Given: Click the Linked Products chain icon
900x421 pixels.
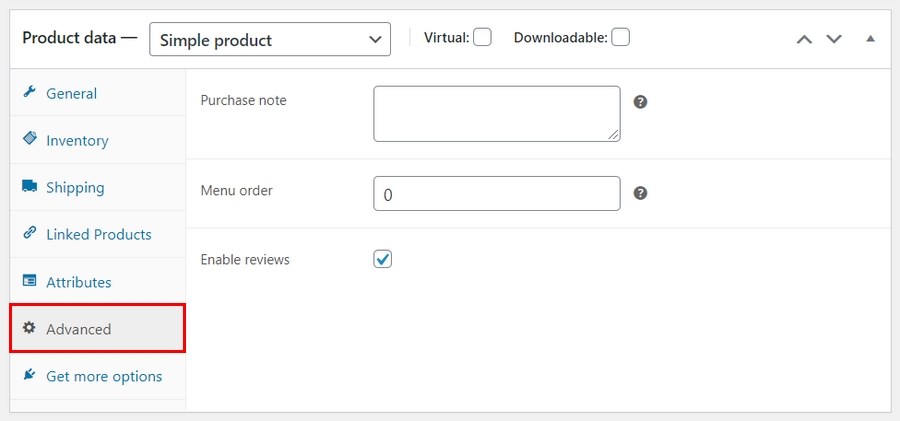Looking at the screenshot, I should pos(29,233).
